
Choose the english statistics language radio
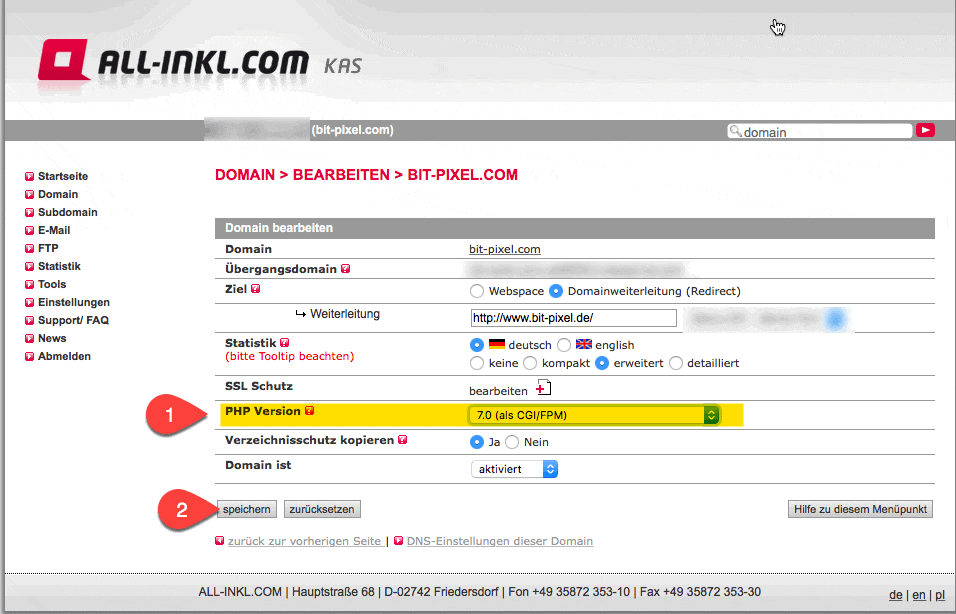pyautogui.click(x=564, y=345)
